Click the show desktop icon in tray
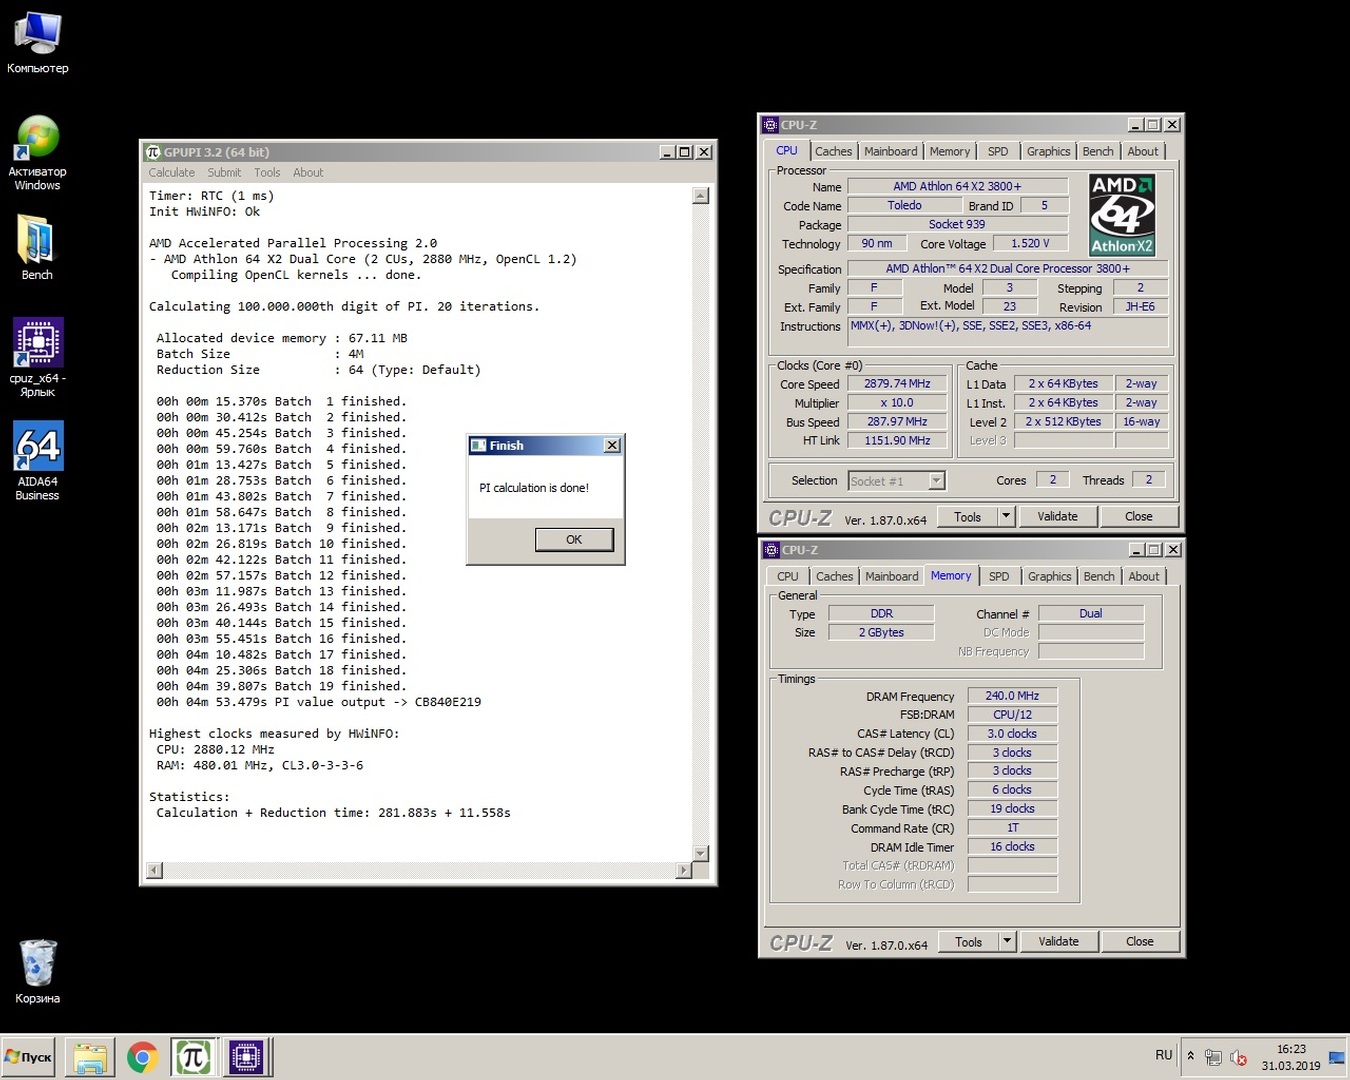Viewport: 1350px width, 1080px height. click(1336, 1057)
